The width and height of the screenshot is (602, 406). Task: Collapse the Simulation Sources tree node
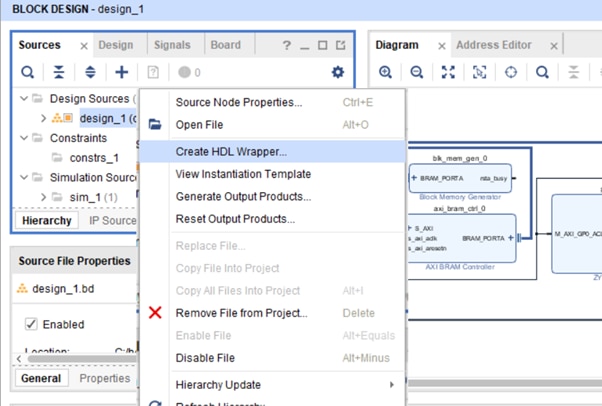pos(24,177)
